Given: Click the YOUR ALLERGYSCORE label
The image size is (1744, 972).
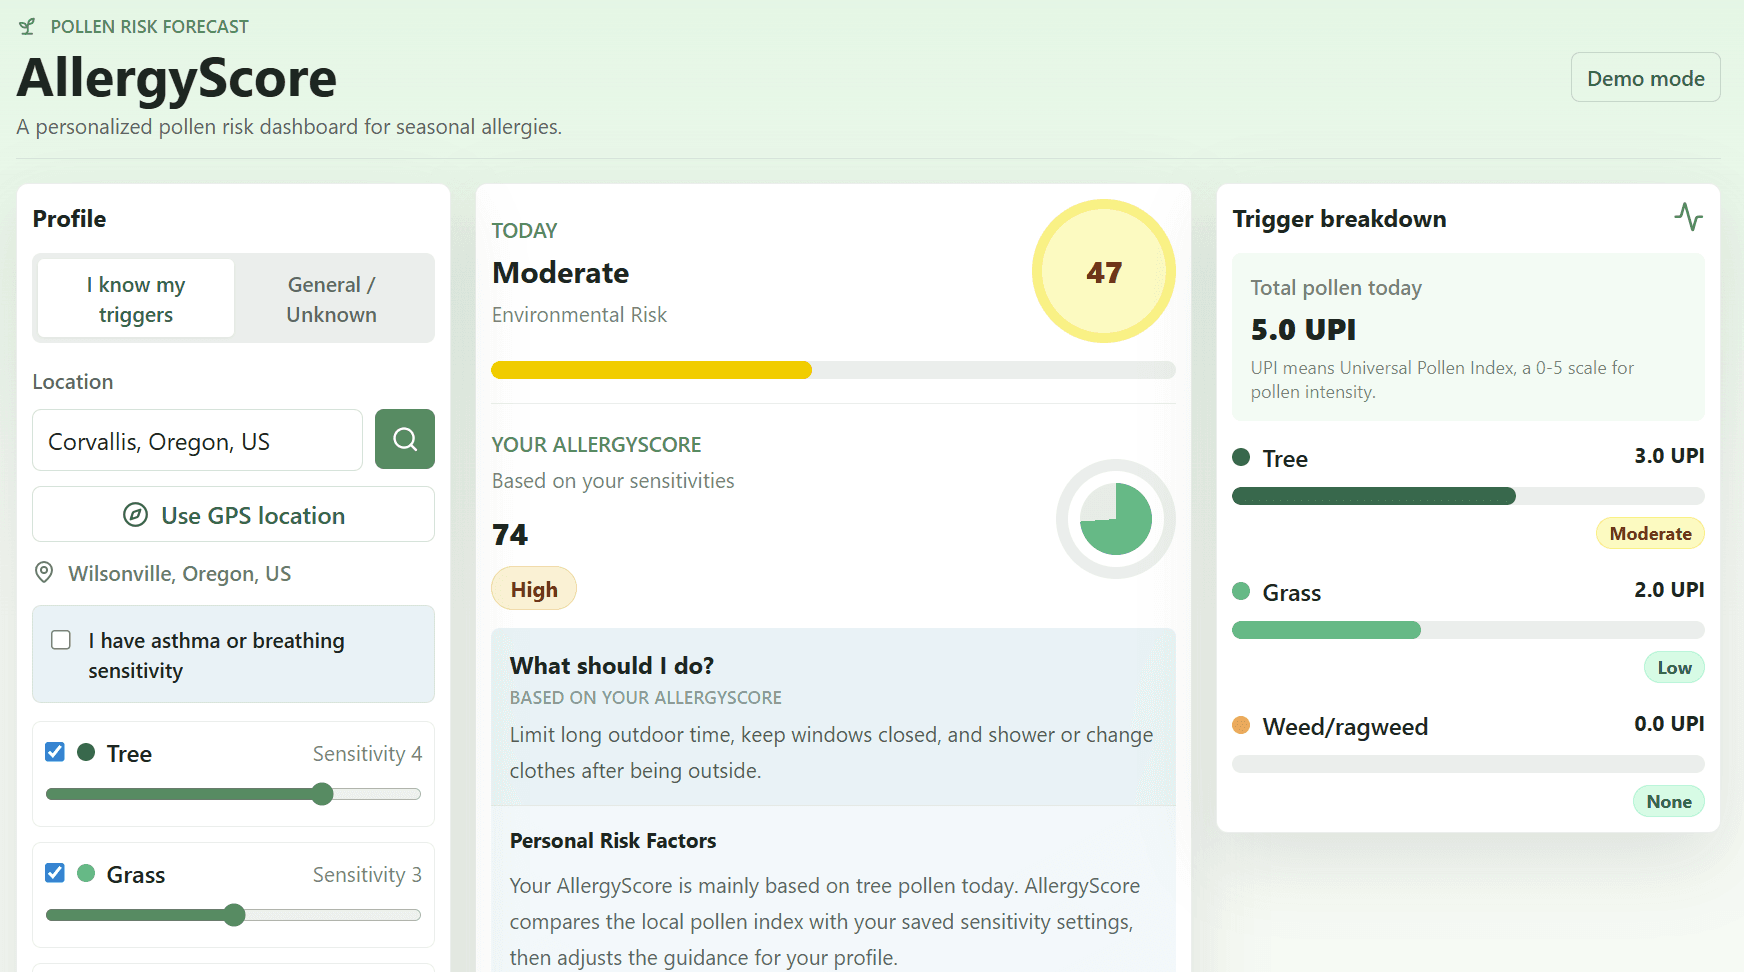Looking at the screenshot, I should click(596, 445).
